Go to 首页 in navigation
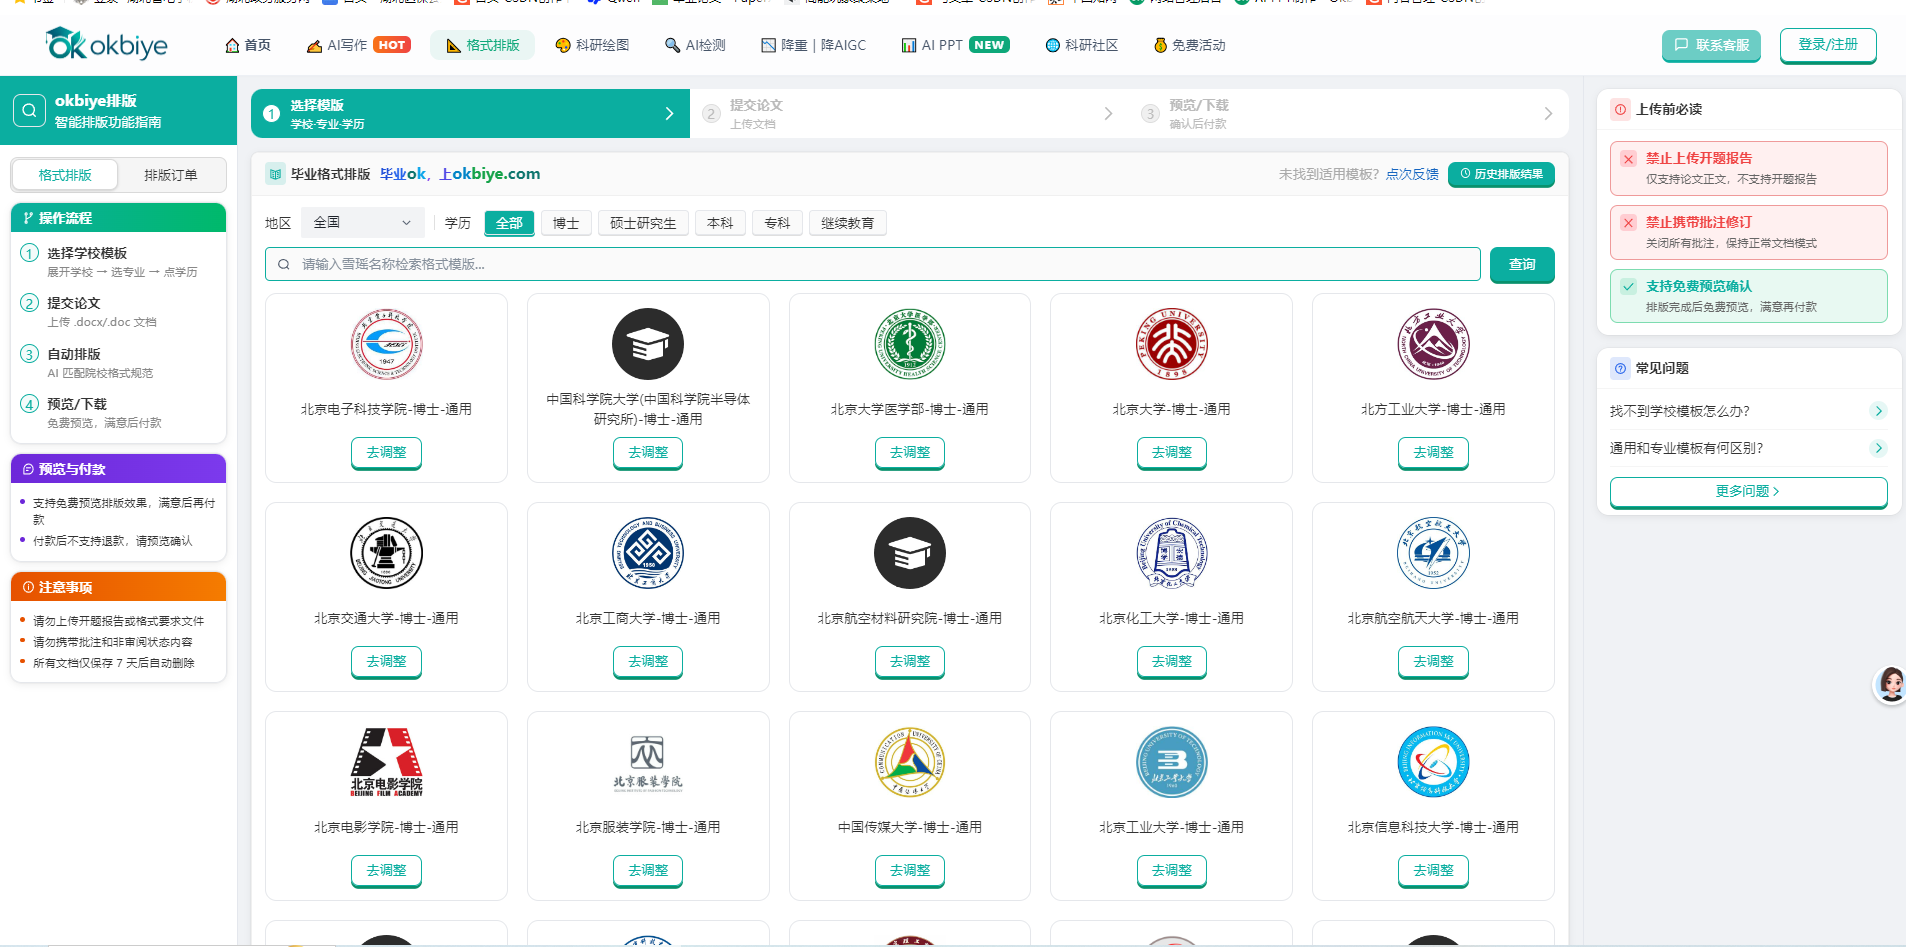 click(248, 45)
